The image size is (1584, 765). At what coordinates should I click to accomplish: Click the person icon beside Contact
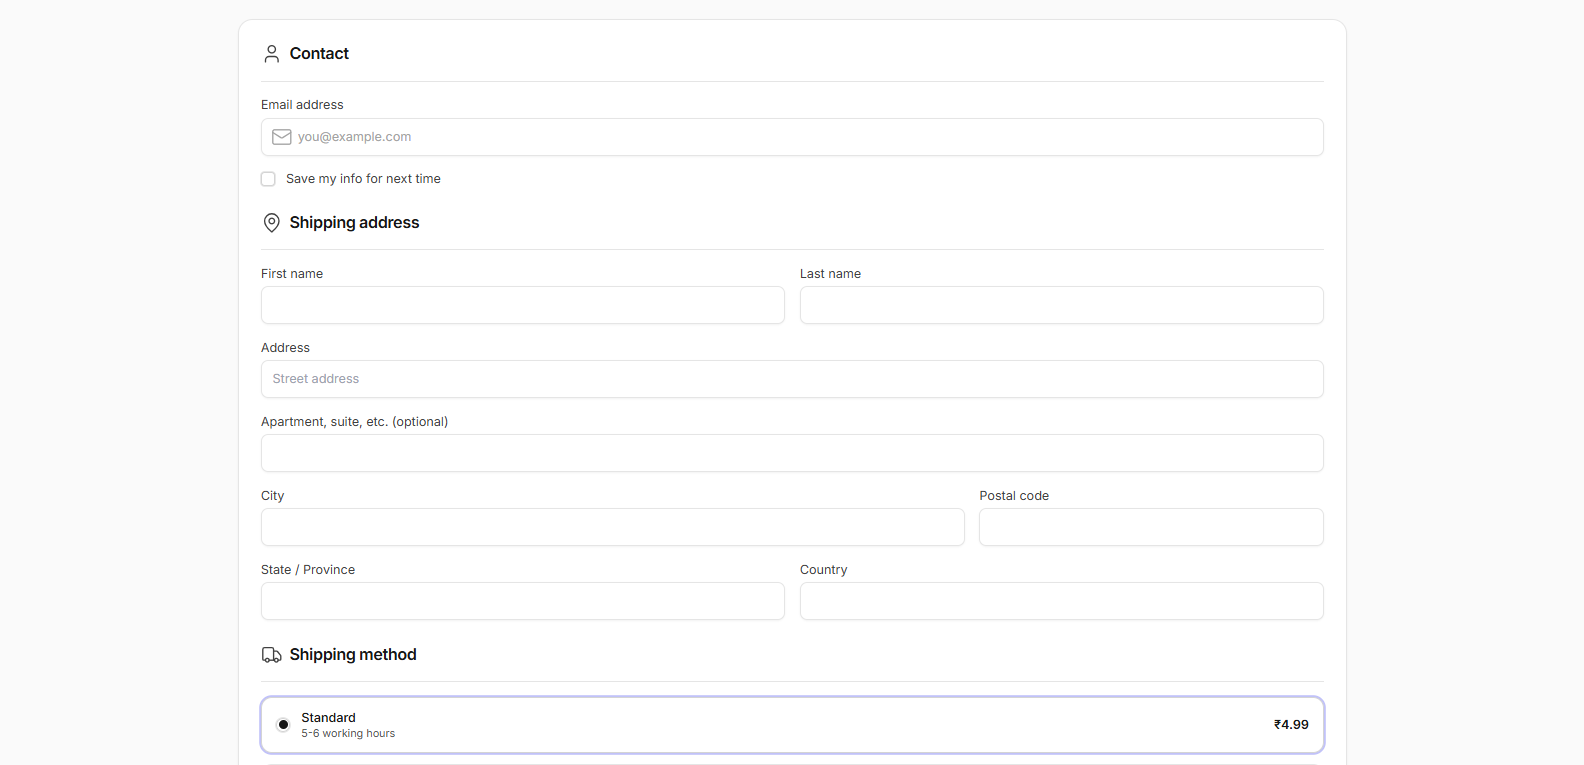pyautogui.click(x=271, y=54)
